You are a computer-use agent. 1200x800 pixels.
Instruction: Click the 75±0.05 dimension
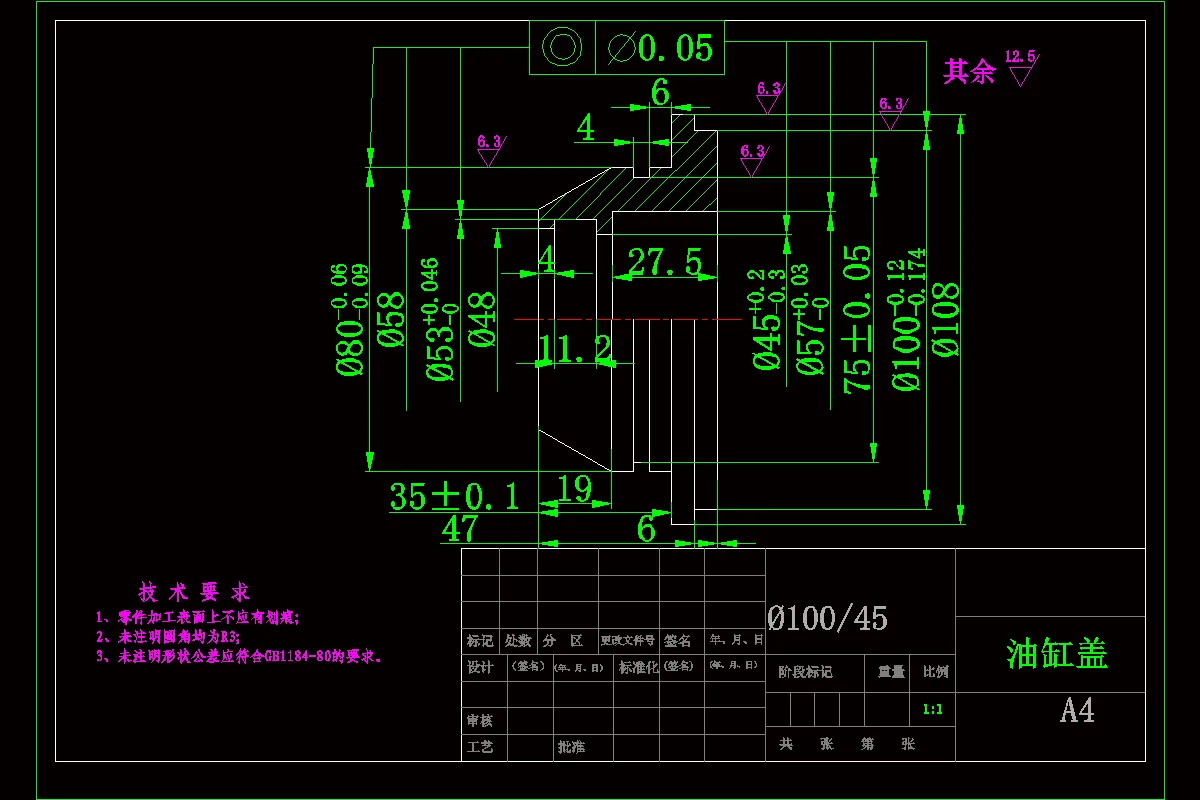coord(858,319)
